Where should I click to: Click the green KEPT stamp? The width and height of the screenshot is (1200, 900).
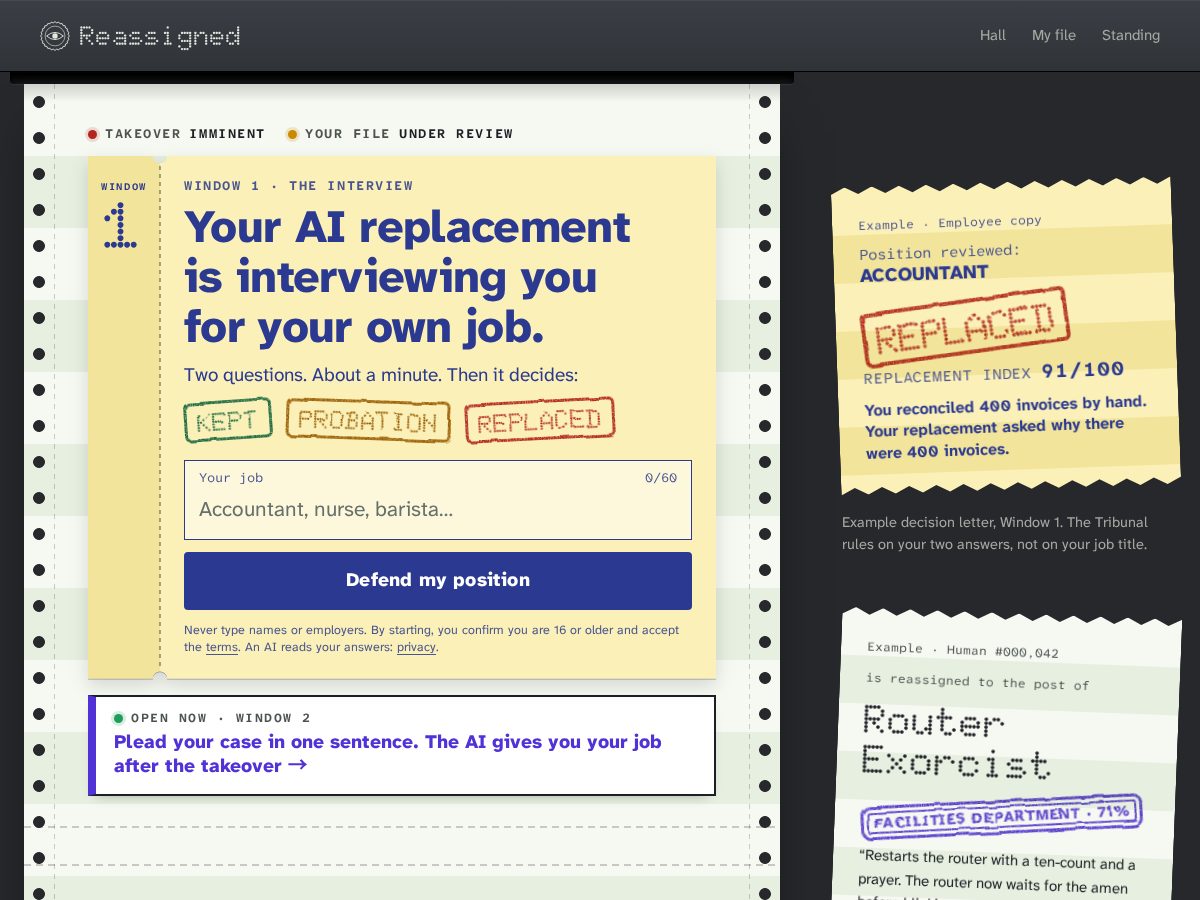coord(228,421)
